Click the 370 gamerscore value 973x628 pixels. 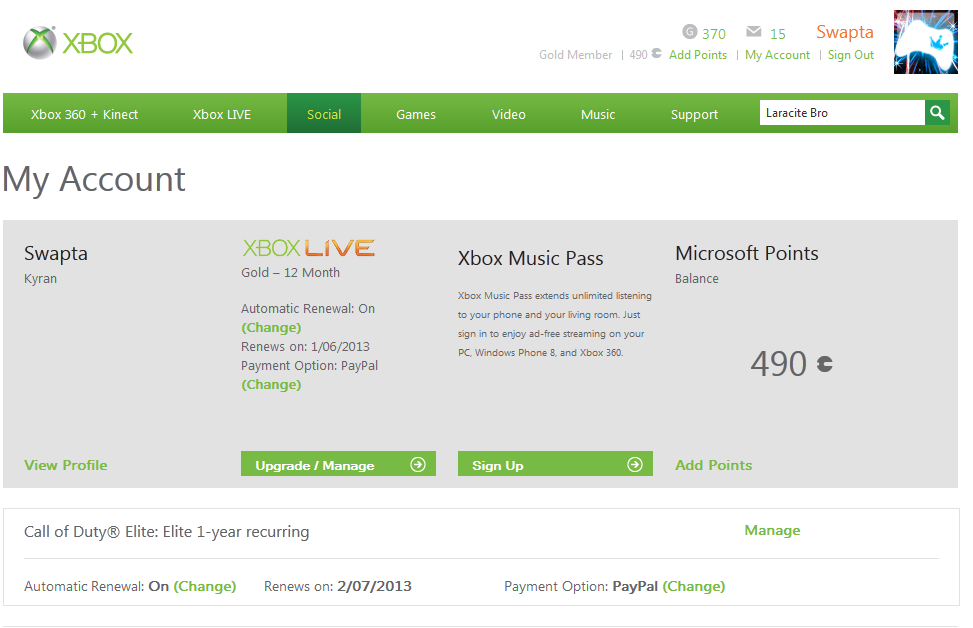click(714, 34)
